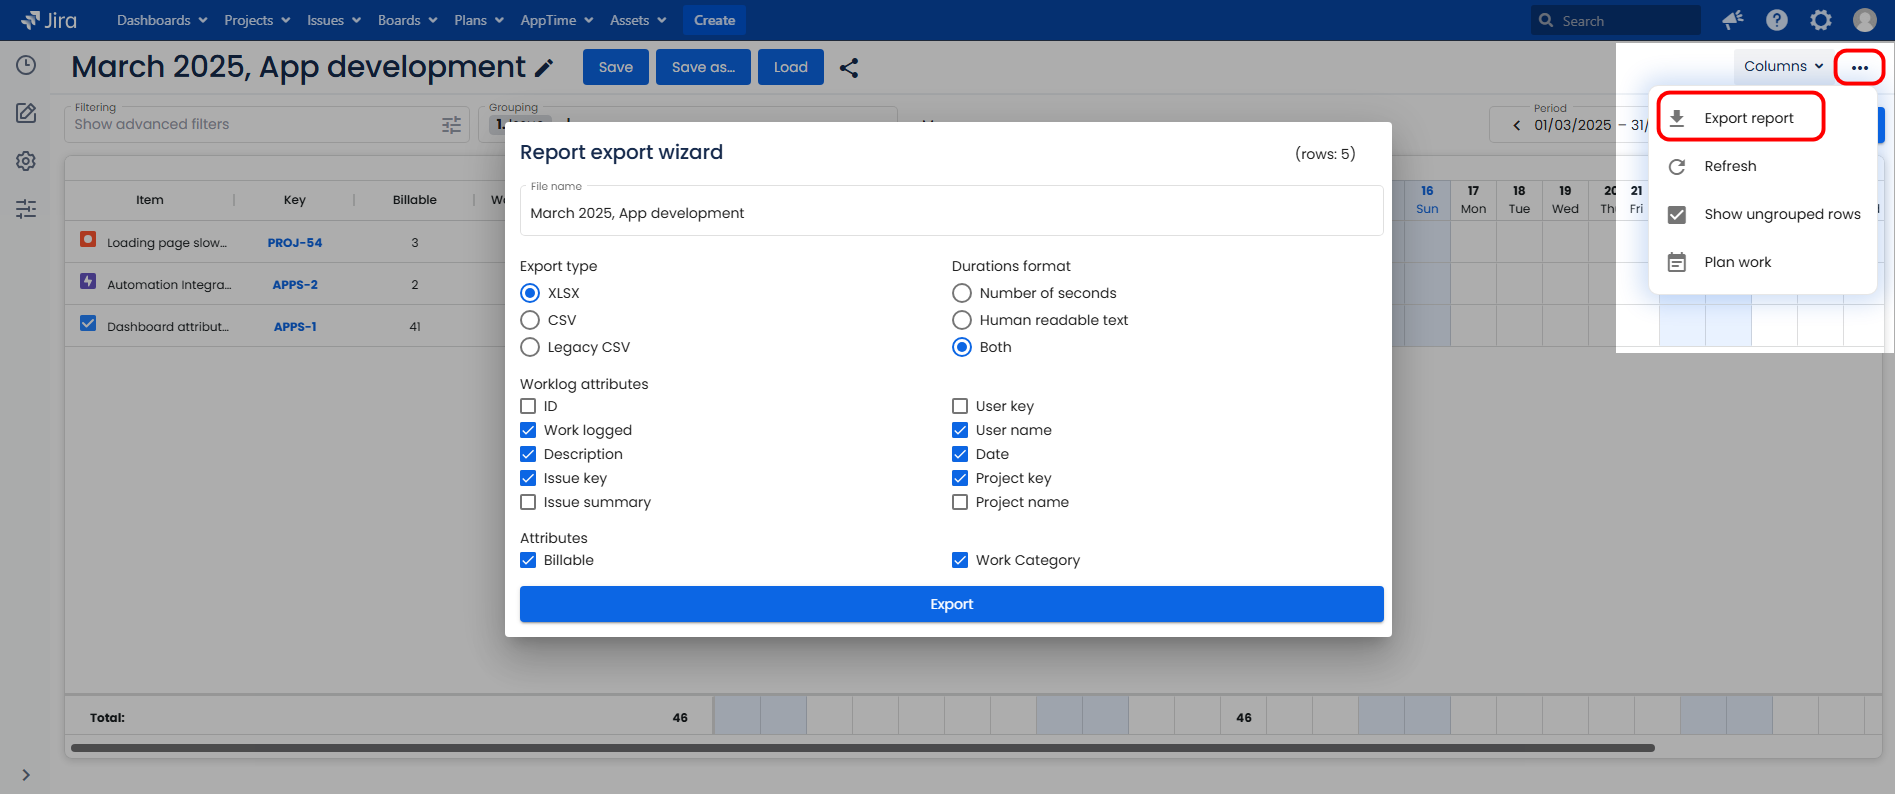
Task: Click the pencil icon to edit report title
Action: 544,68
